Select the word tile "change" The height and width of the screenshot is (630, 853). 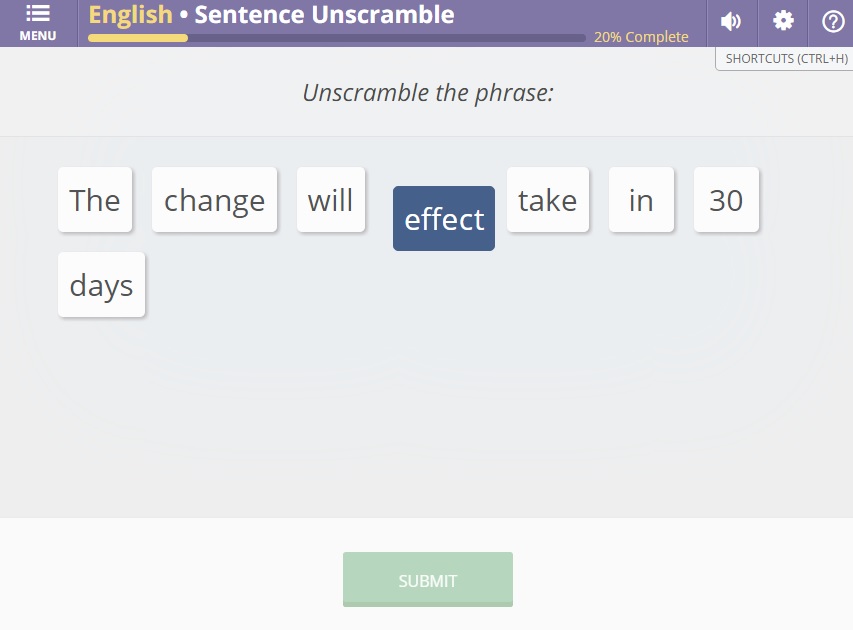click(x=214, y=200)
